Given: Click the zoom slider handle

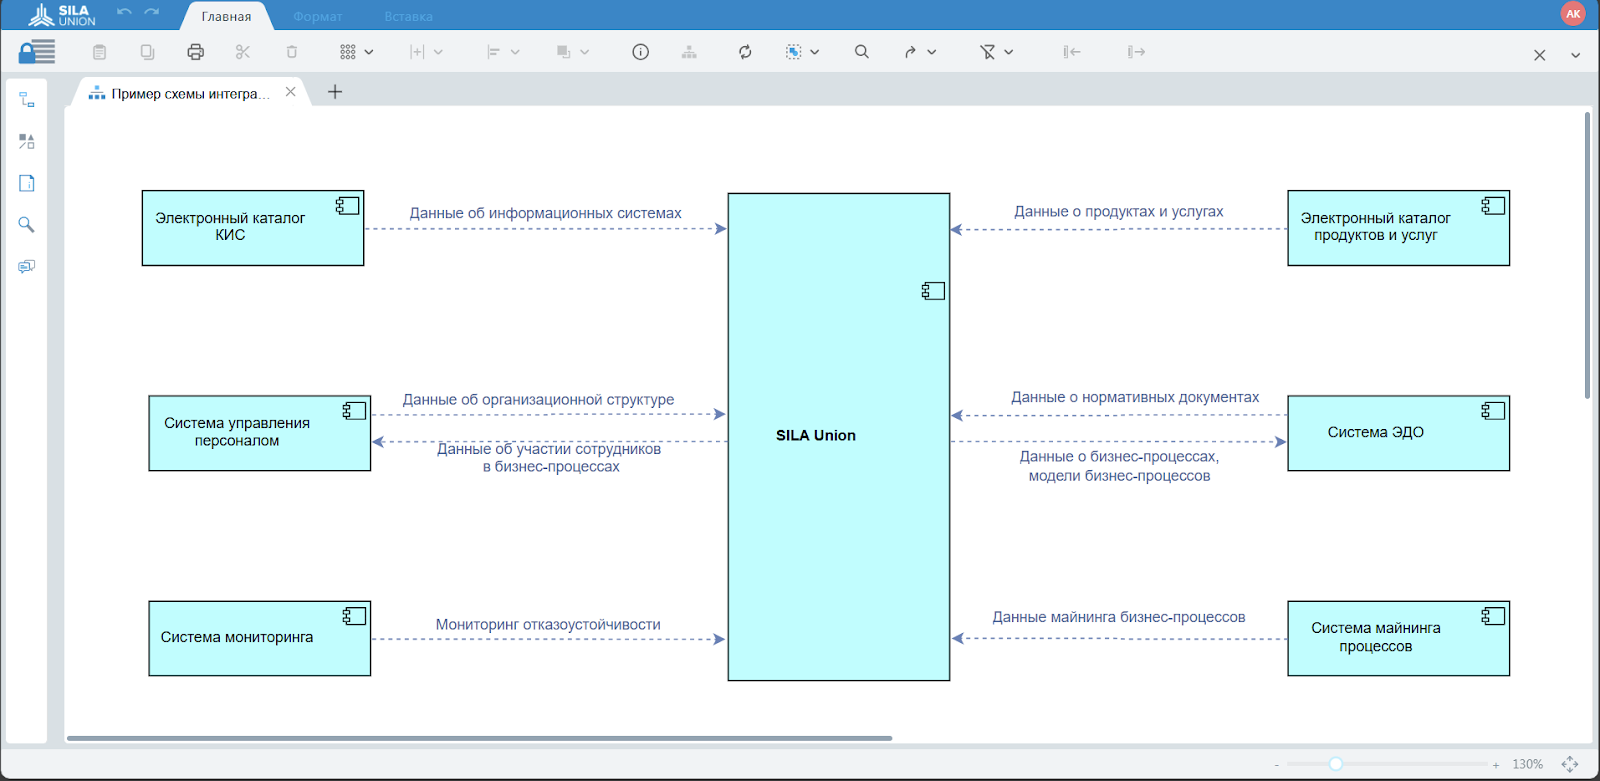Looking at the screenshot, I should 1335,764.
